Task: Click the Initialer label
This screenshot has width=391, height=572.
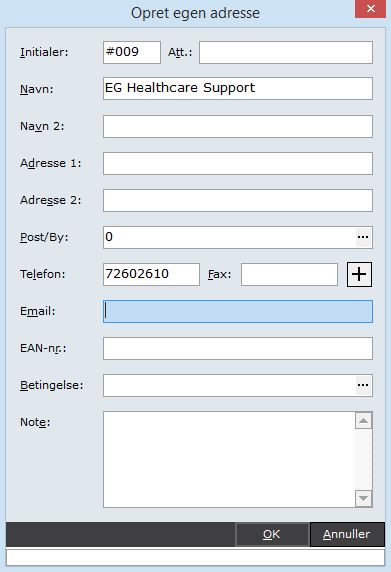Action: 44,52
